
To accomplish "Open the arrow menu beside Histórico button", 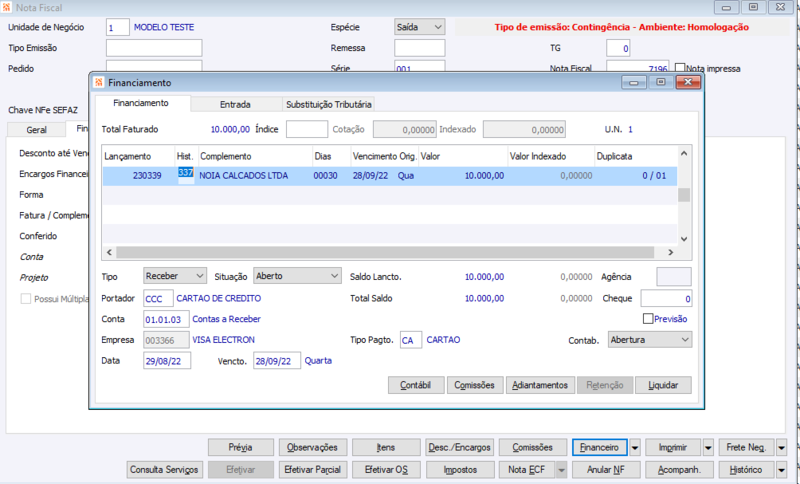I will (782, 470).
